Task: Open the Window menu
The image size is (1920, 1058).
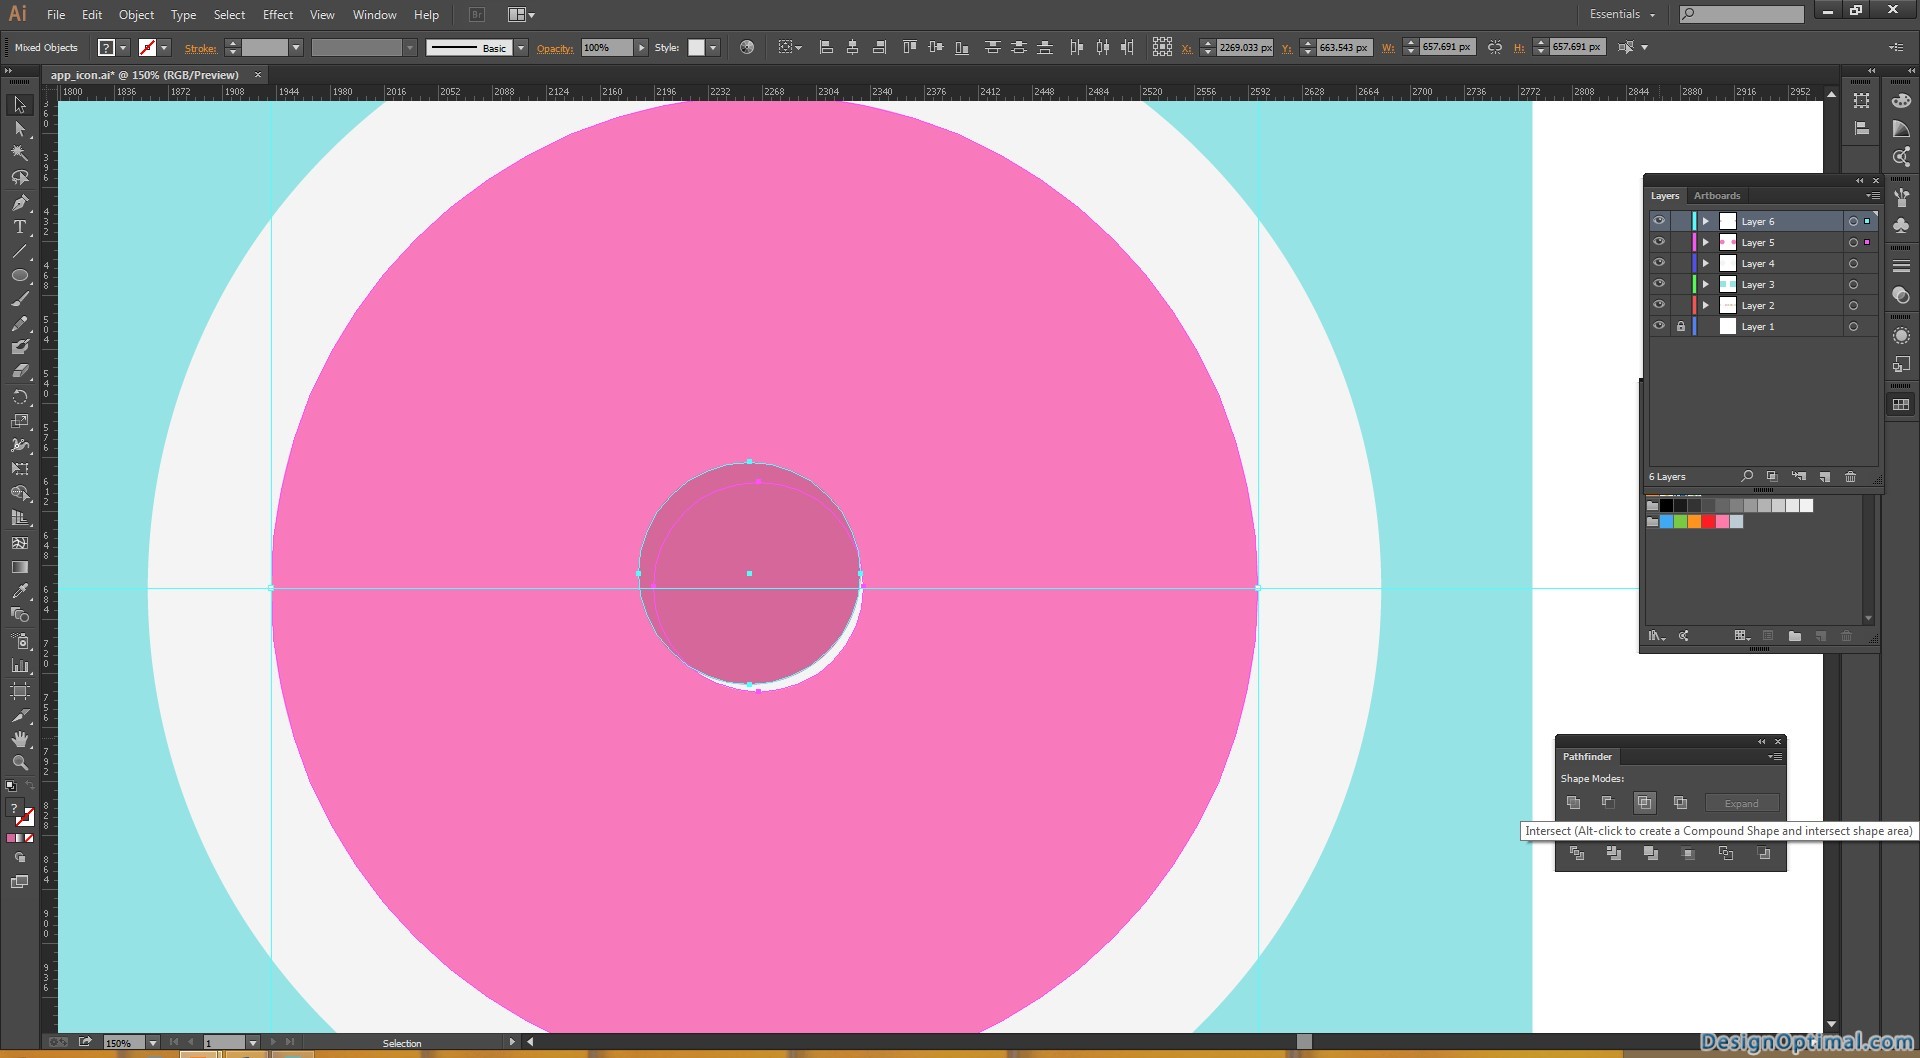Action: (x=374, y=14)
